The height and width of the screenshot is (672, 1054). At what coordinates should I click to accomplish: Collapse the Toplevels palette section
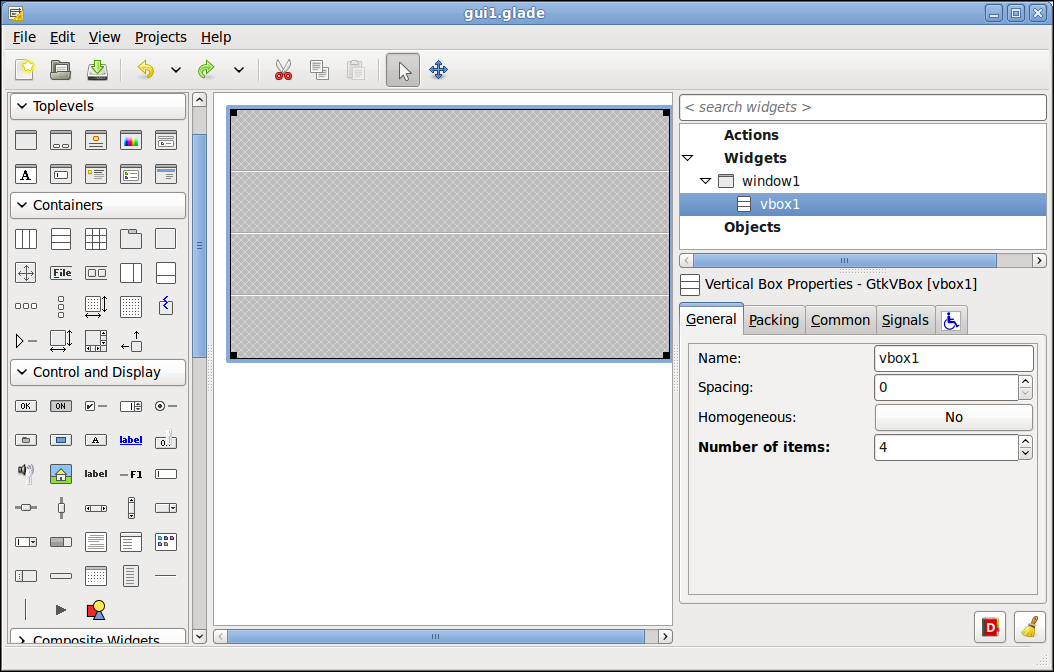pos(98,106)
